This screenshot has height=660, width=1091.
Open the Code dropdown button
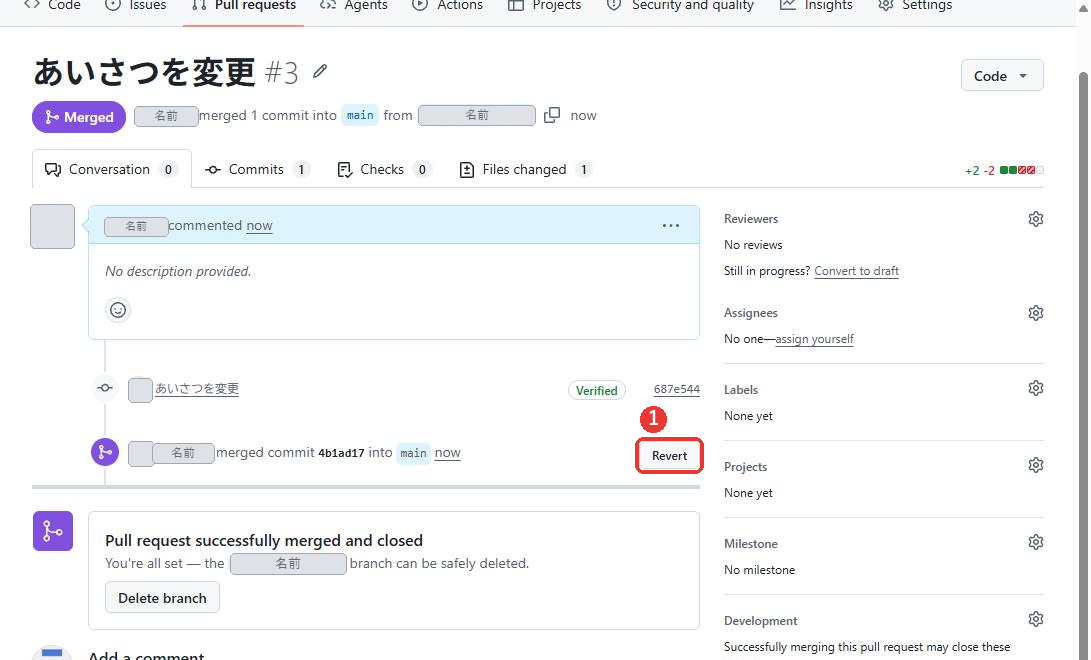1002,75
